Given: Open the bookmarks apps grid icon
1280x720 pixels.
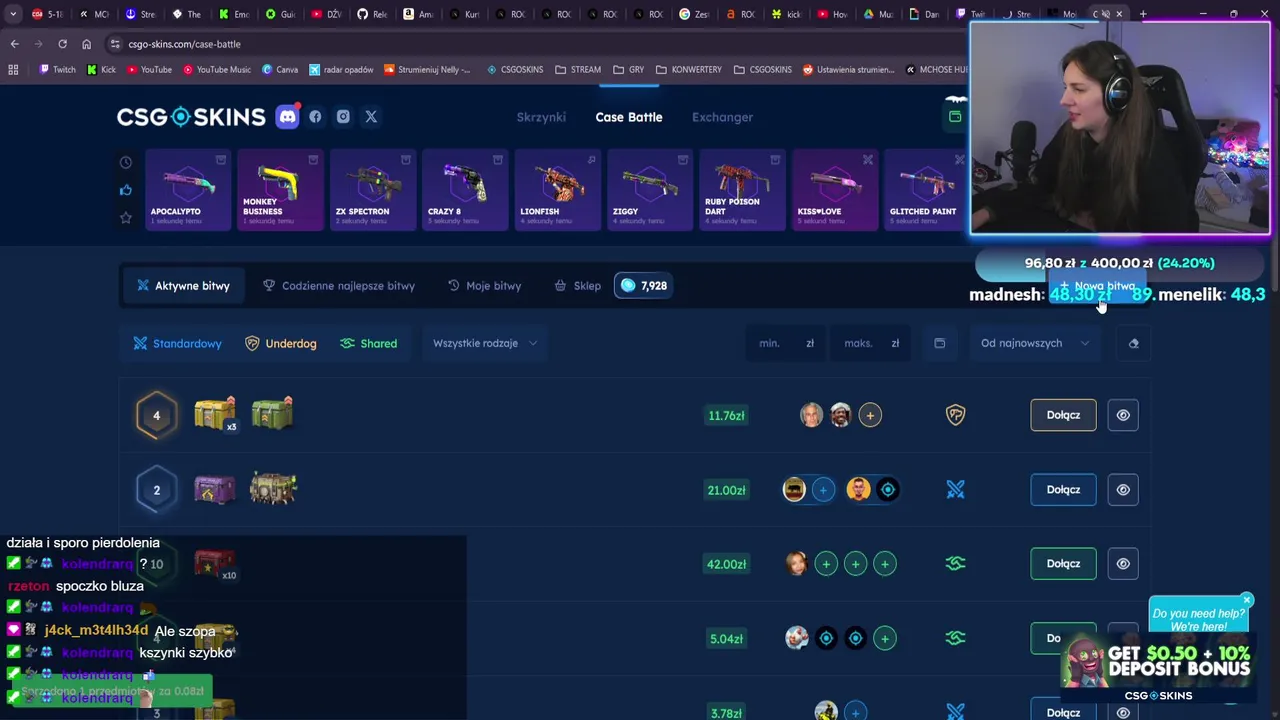Looking at the screenshot, I should pyautogui.click(x=13, y=70).
